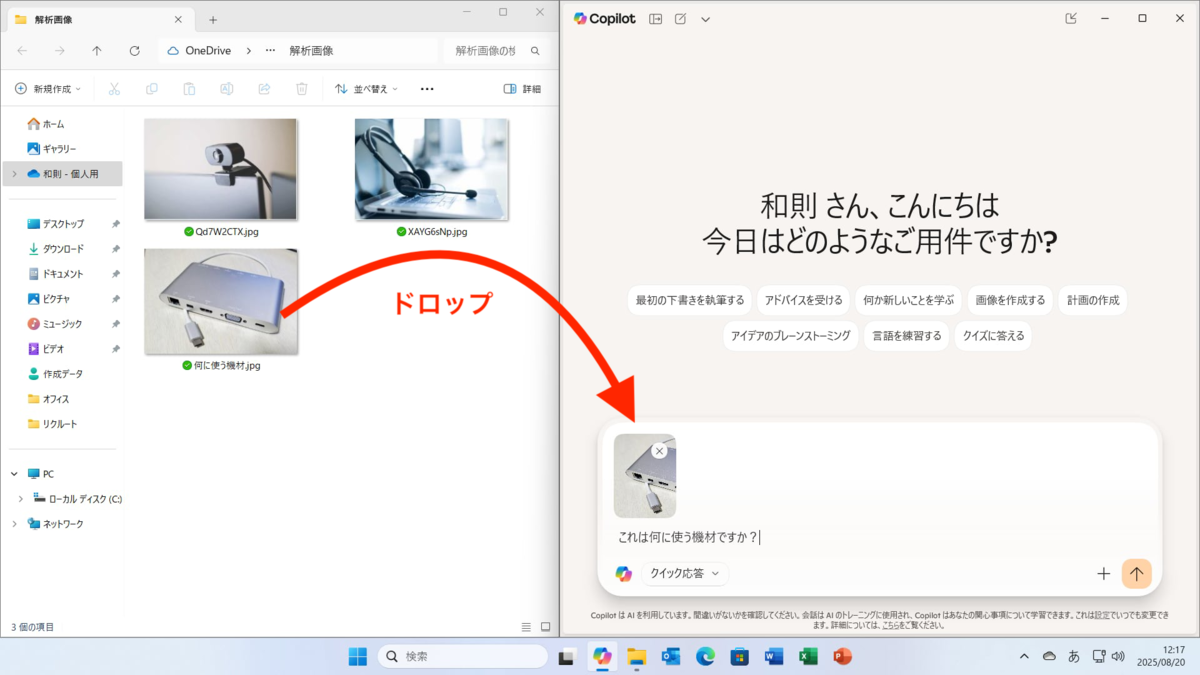
Task: Click the rename icon in Explorer toolbar
Action: coord(227,89)
